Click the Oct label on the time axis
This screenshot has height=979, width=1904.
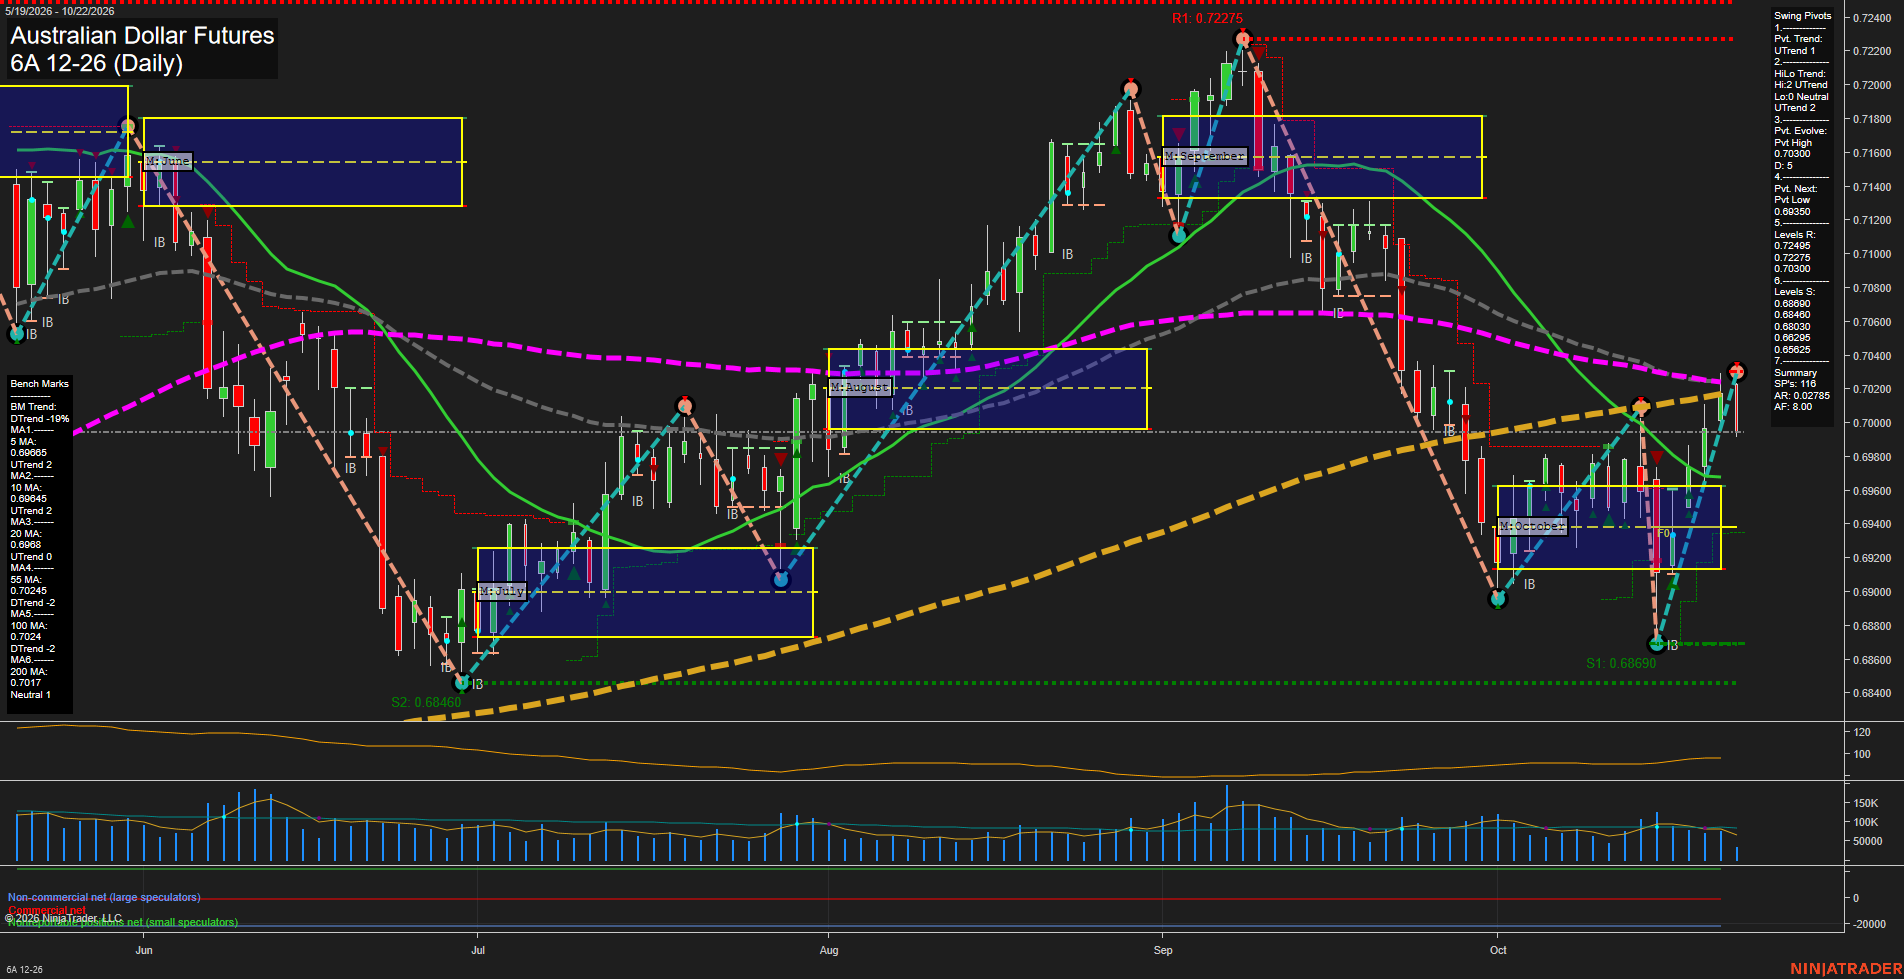(x=1498, y=950)
